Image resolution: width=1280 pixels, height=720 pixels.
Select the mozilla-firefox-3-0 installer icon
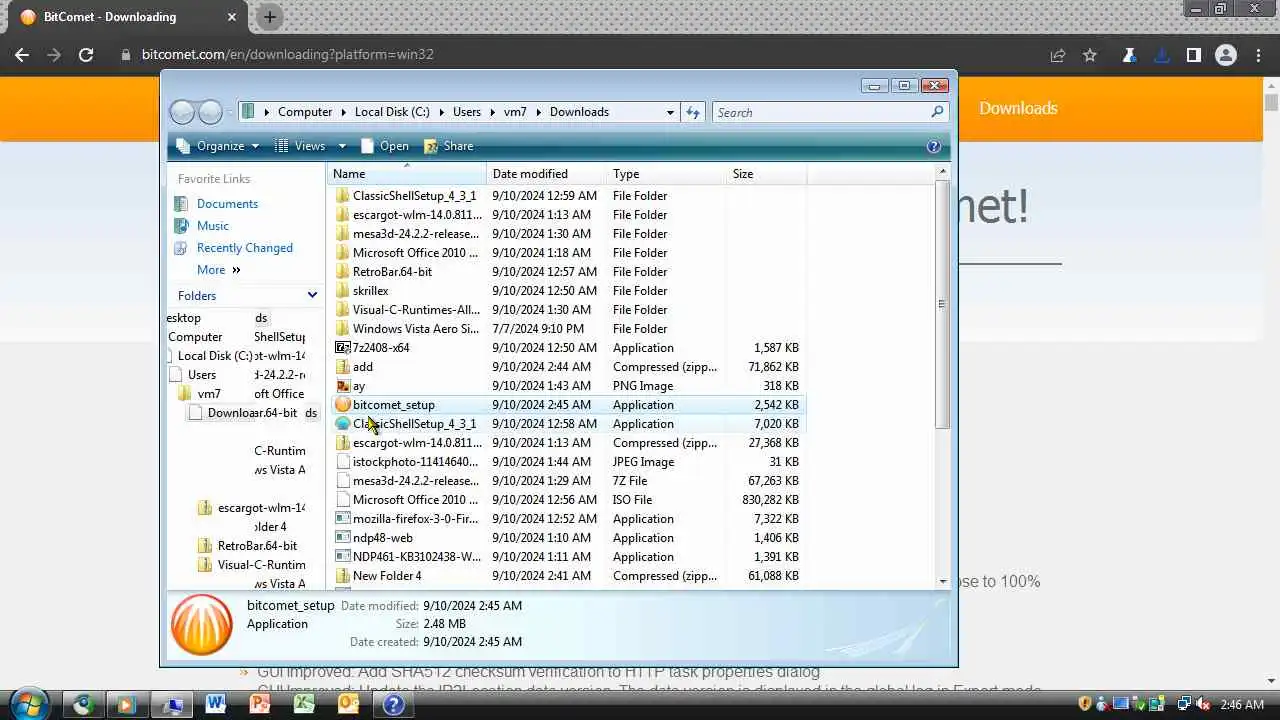point(342,519)
